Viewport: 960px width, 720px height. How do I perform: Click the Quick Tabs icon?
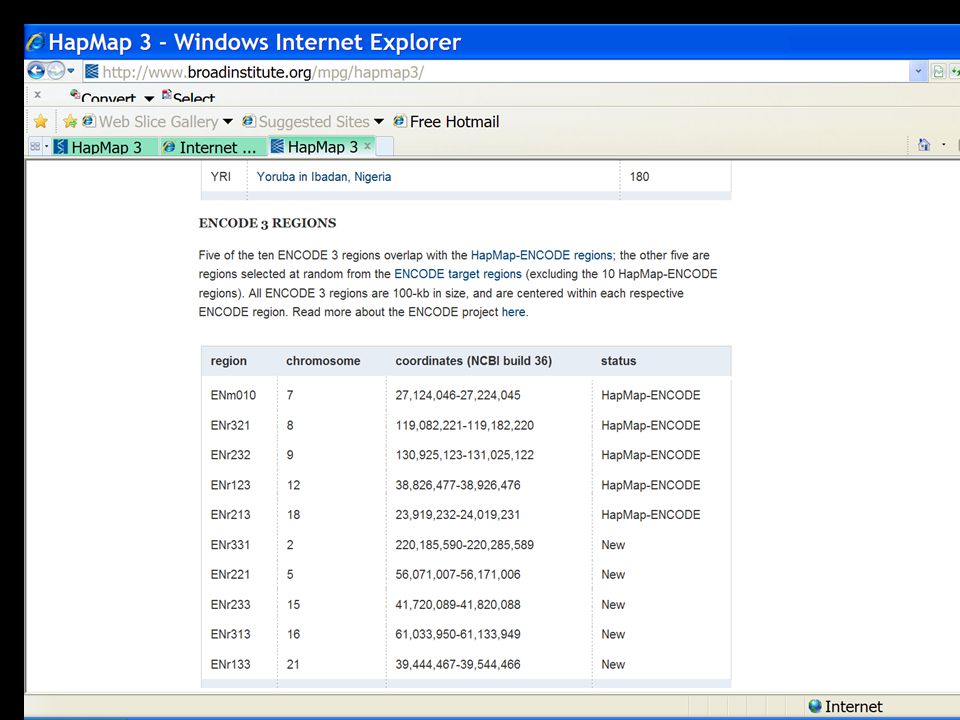click(35, 146)
